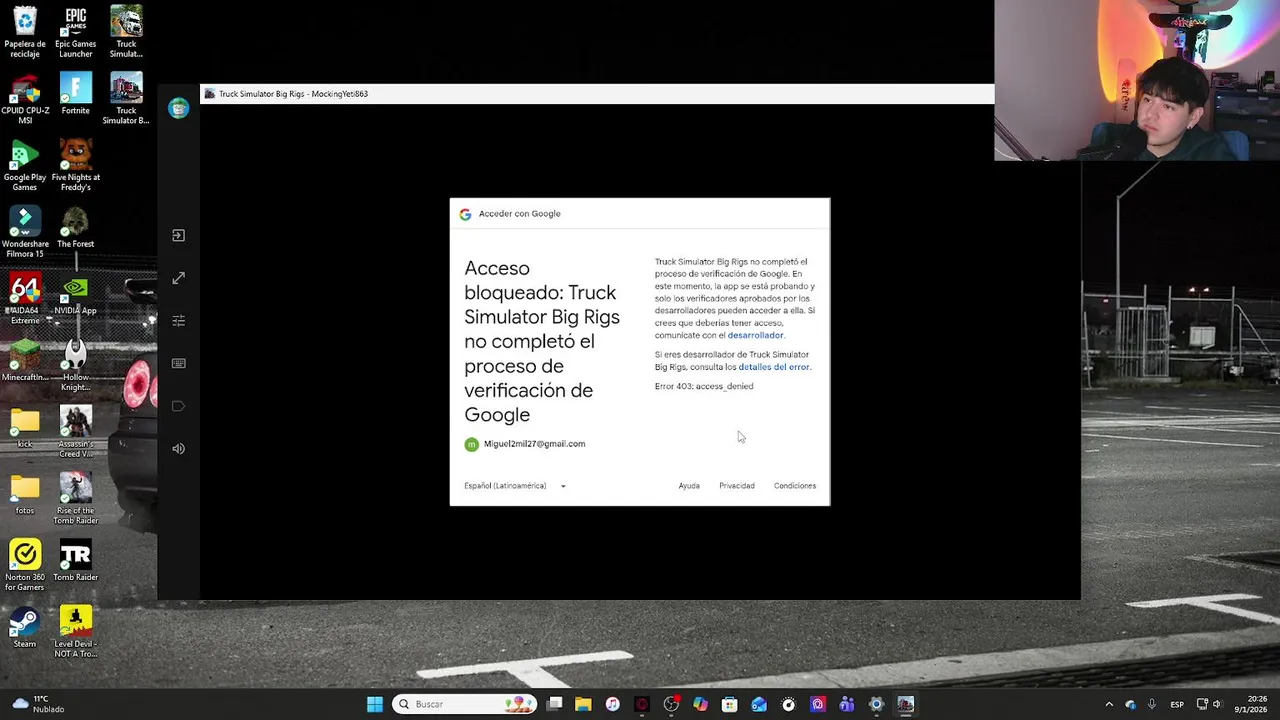Open Settings gear on taskbar
Viewport: 1280px width, 720px height.
876,704
